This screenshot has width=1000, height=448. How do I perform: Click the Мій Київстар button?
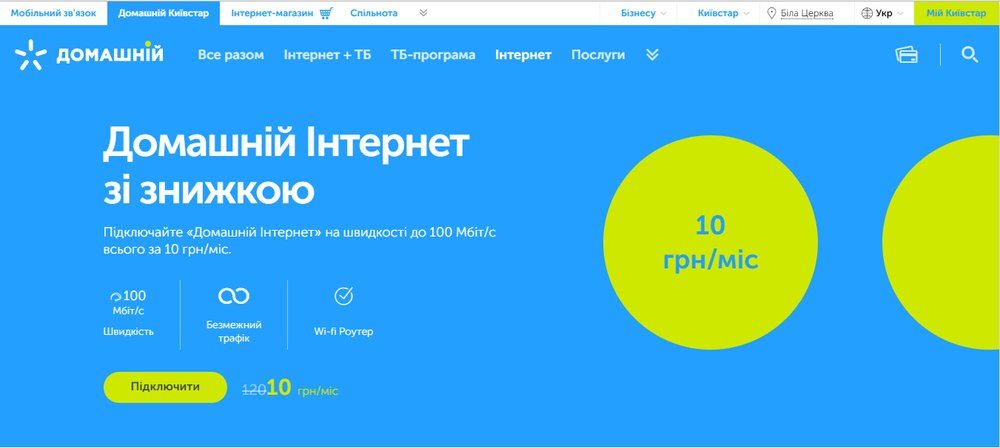pos(957,13)
